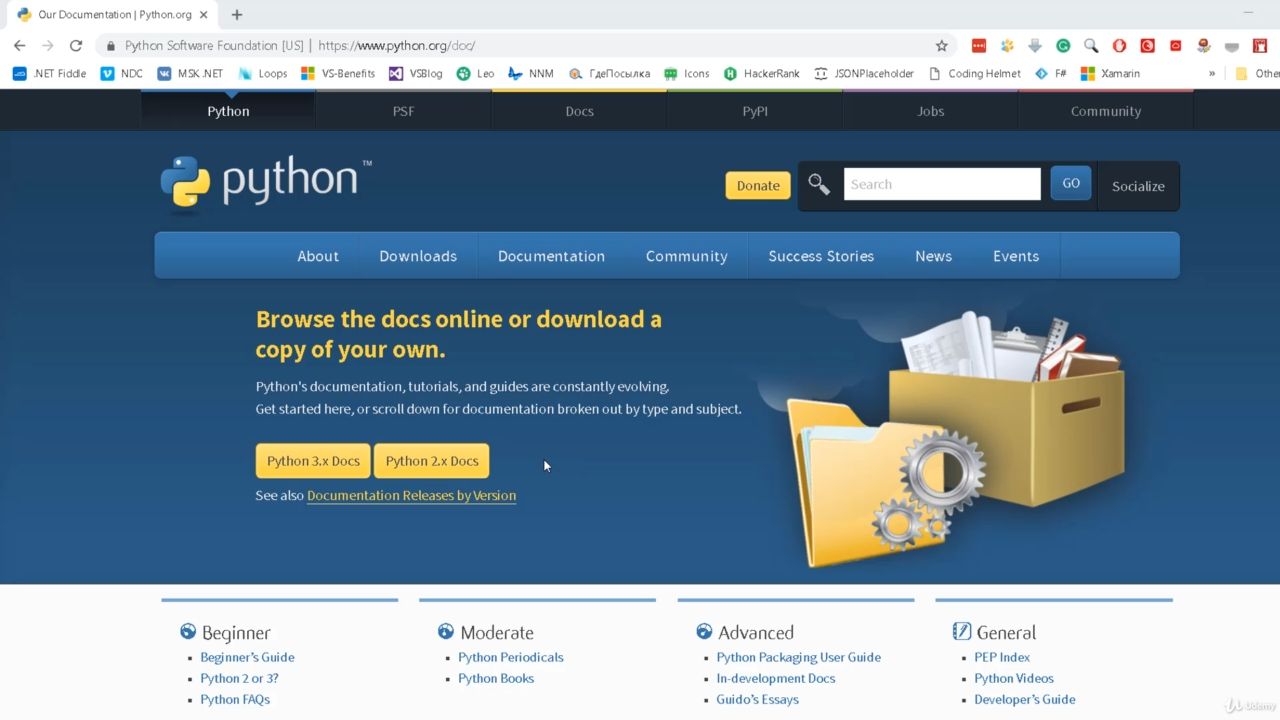Open the Loops bookmark
Screen dimensions: 1280x720
(x=262, y=73)
